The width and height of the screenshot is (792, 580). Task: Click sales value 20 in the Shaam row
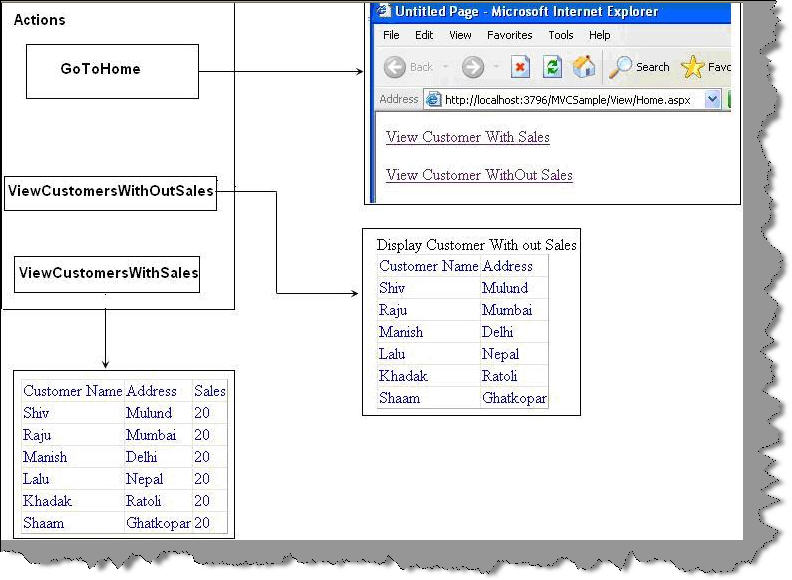pos(202,523)
